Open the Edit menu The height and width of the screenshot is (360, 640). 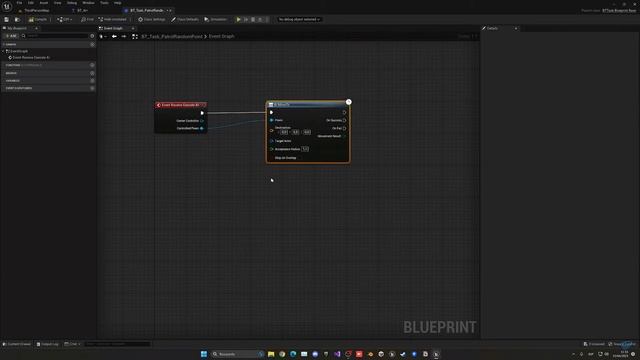[31, 3]
